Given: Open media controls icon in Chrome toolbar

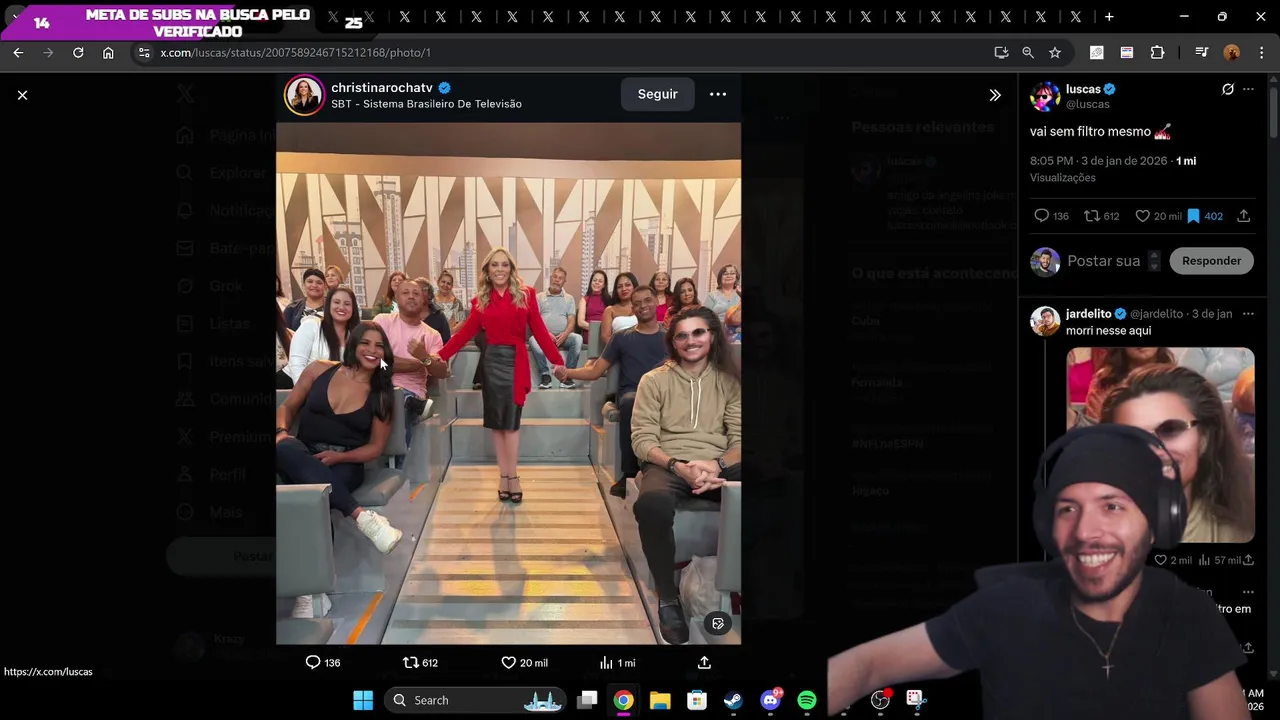Looking at the screenshot, I should (x=1202, y=52).
